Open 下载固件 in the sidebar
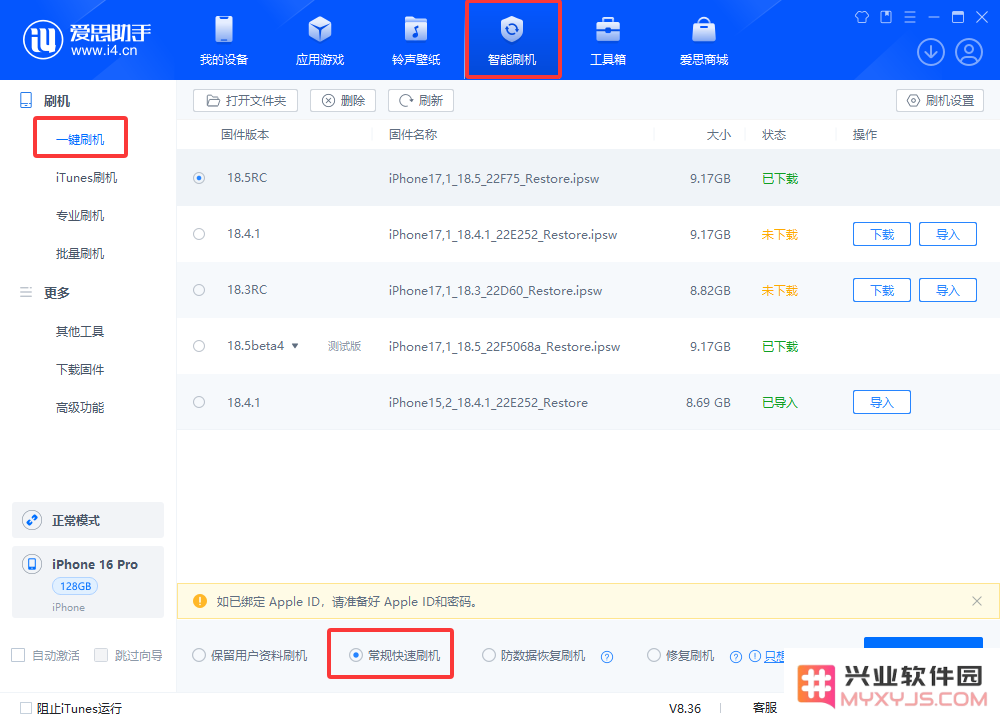The width and height of the screenshot is (1000, 723). 80,370
